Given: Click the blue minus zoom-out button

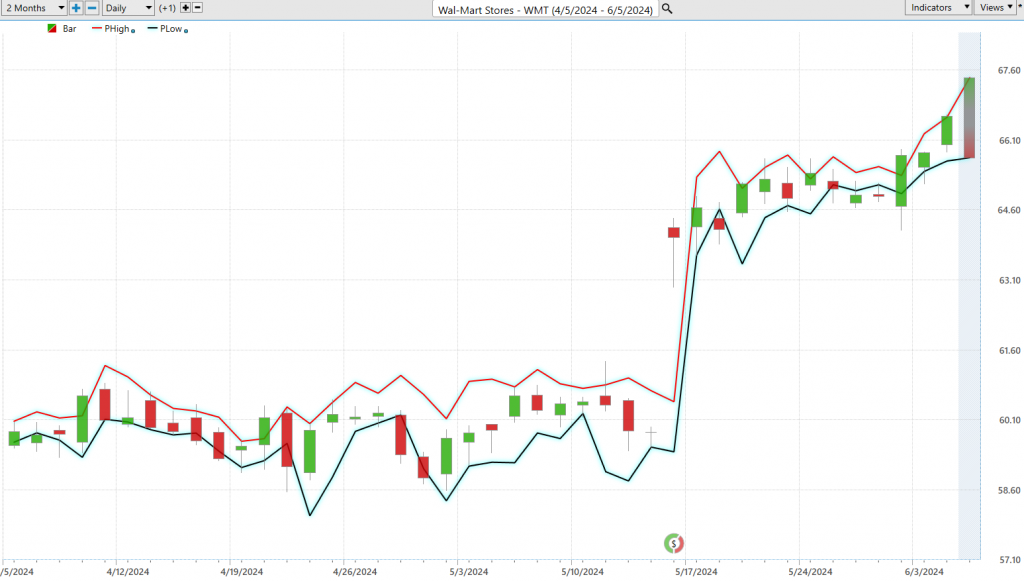Looking at the screenshot, I should click(92, 8).
